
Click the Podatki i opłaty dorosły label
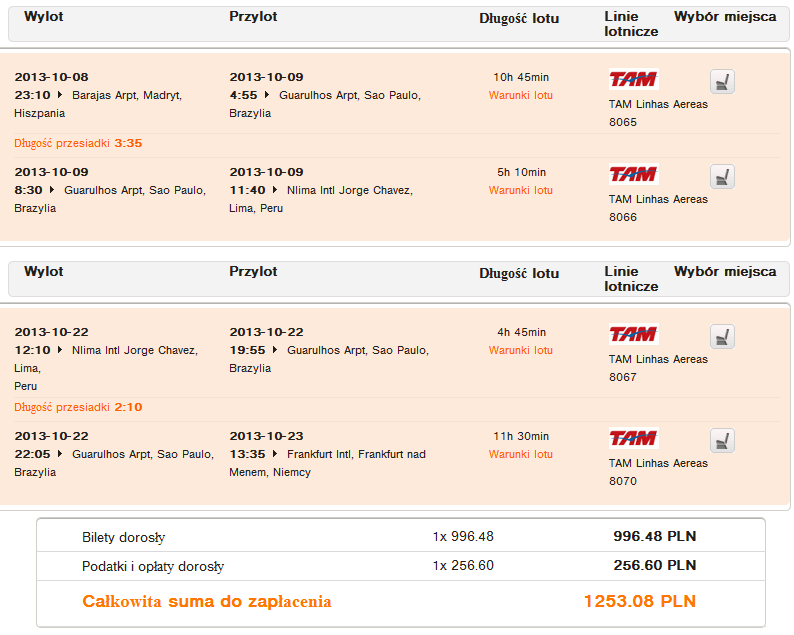click(x=152, y=567)
